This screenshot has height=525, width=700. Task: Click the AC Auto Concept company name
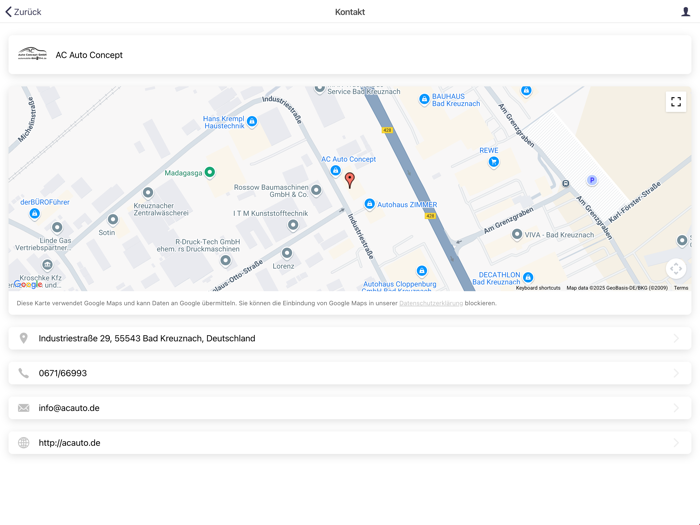89,55
